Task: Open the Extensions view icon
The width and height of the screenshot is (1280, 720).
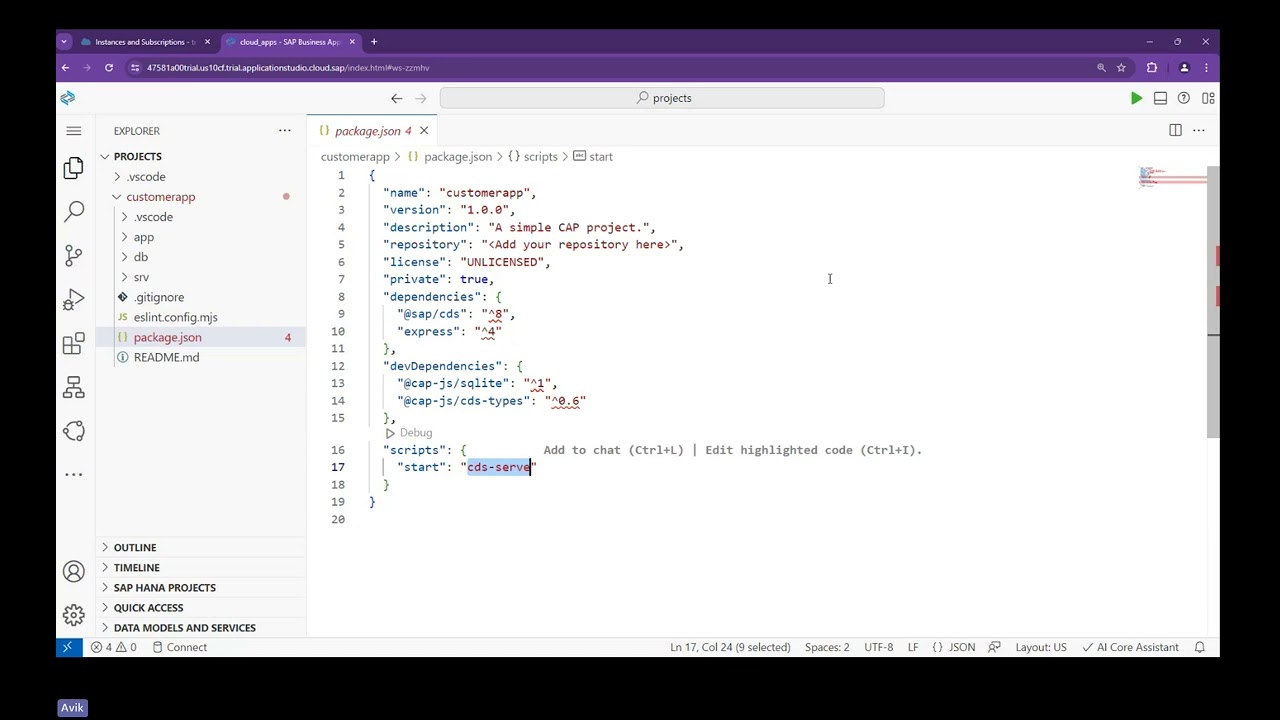Action: click(x=74, y=344)
